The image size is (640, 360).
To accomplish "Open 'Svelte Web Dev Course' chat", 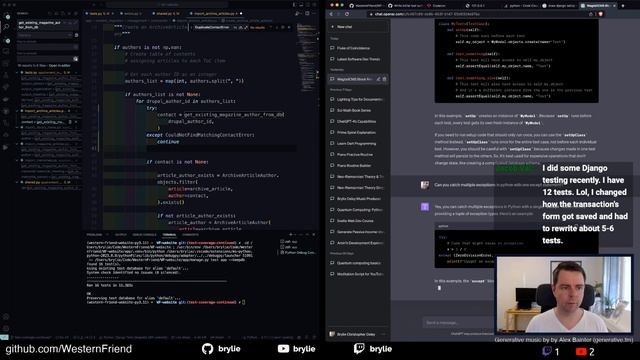I will 358,220.
